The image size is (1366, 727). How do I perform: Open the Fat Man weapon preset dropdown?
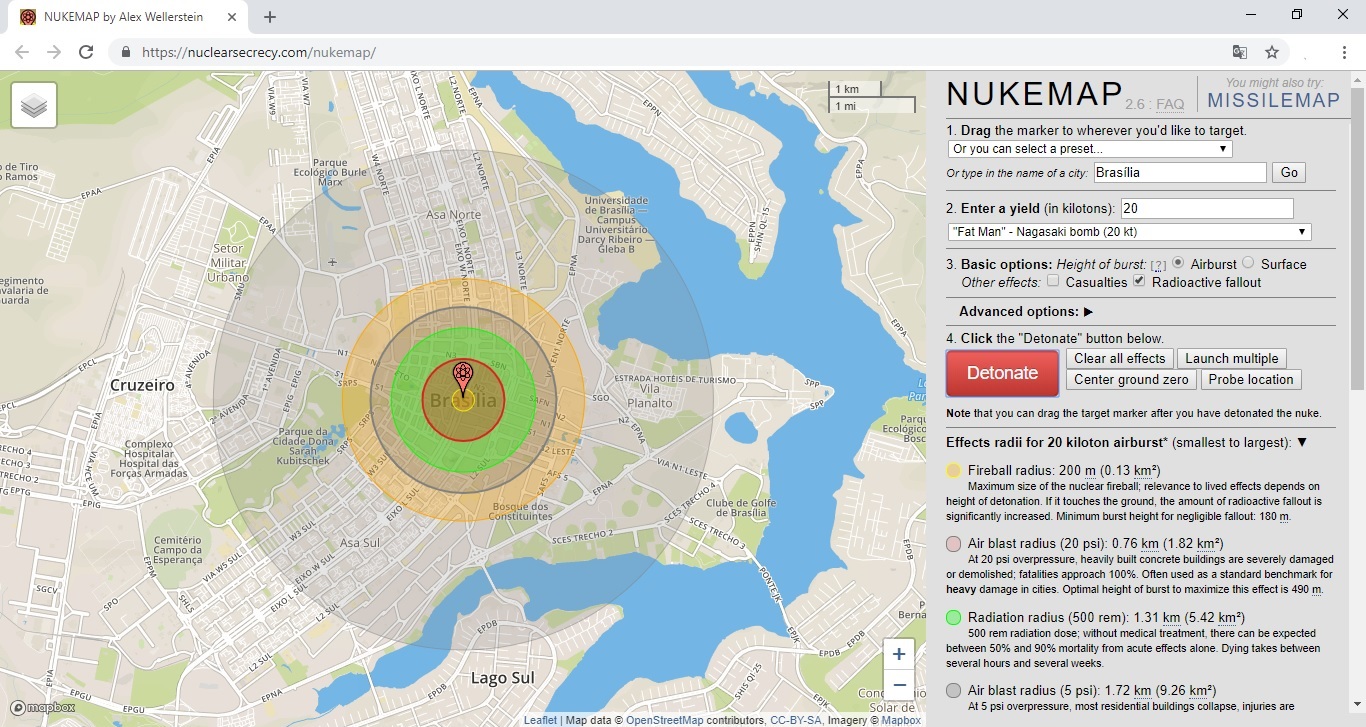pos(1129,232)
